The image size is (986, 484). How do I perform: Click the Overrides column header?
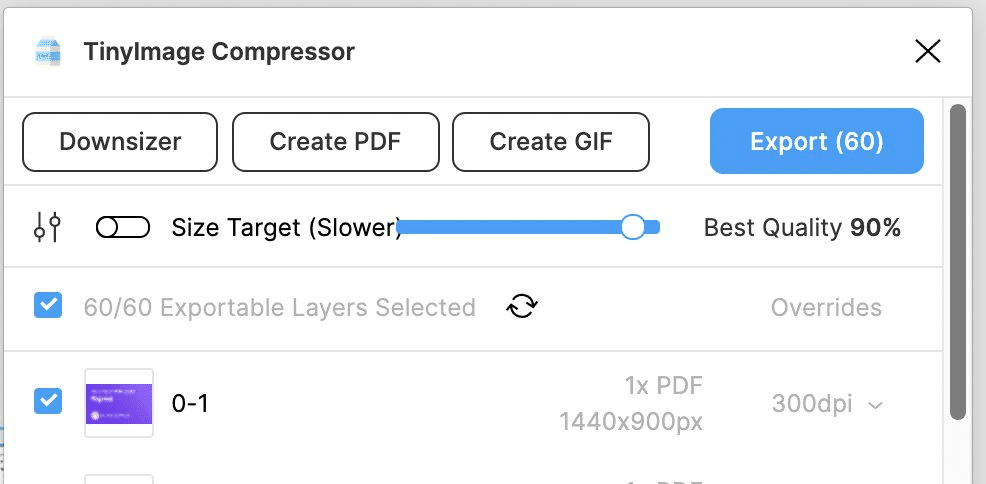point(826,307)
